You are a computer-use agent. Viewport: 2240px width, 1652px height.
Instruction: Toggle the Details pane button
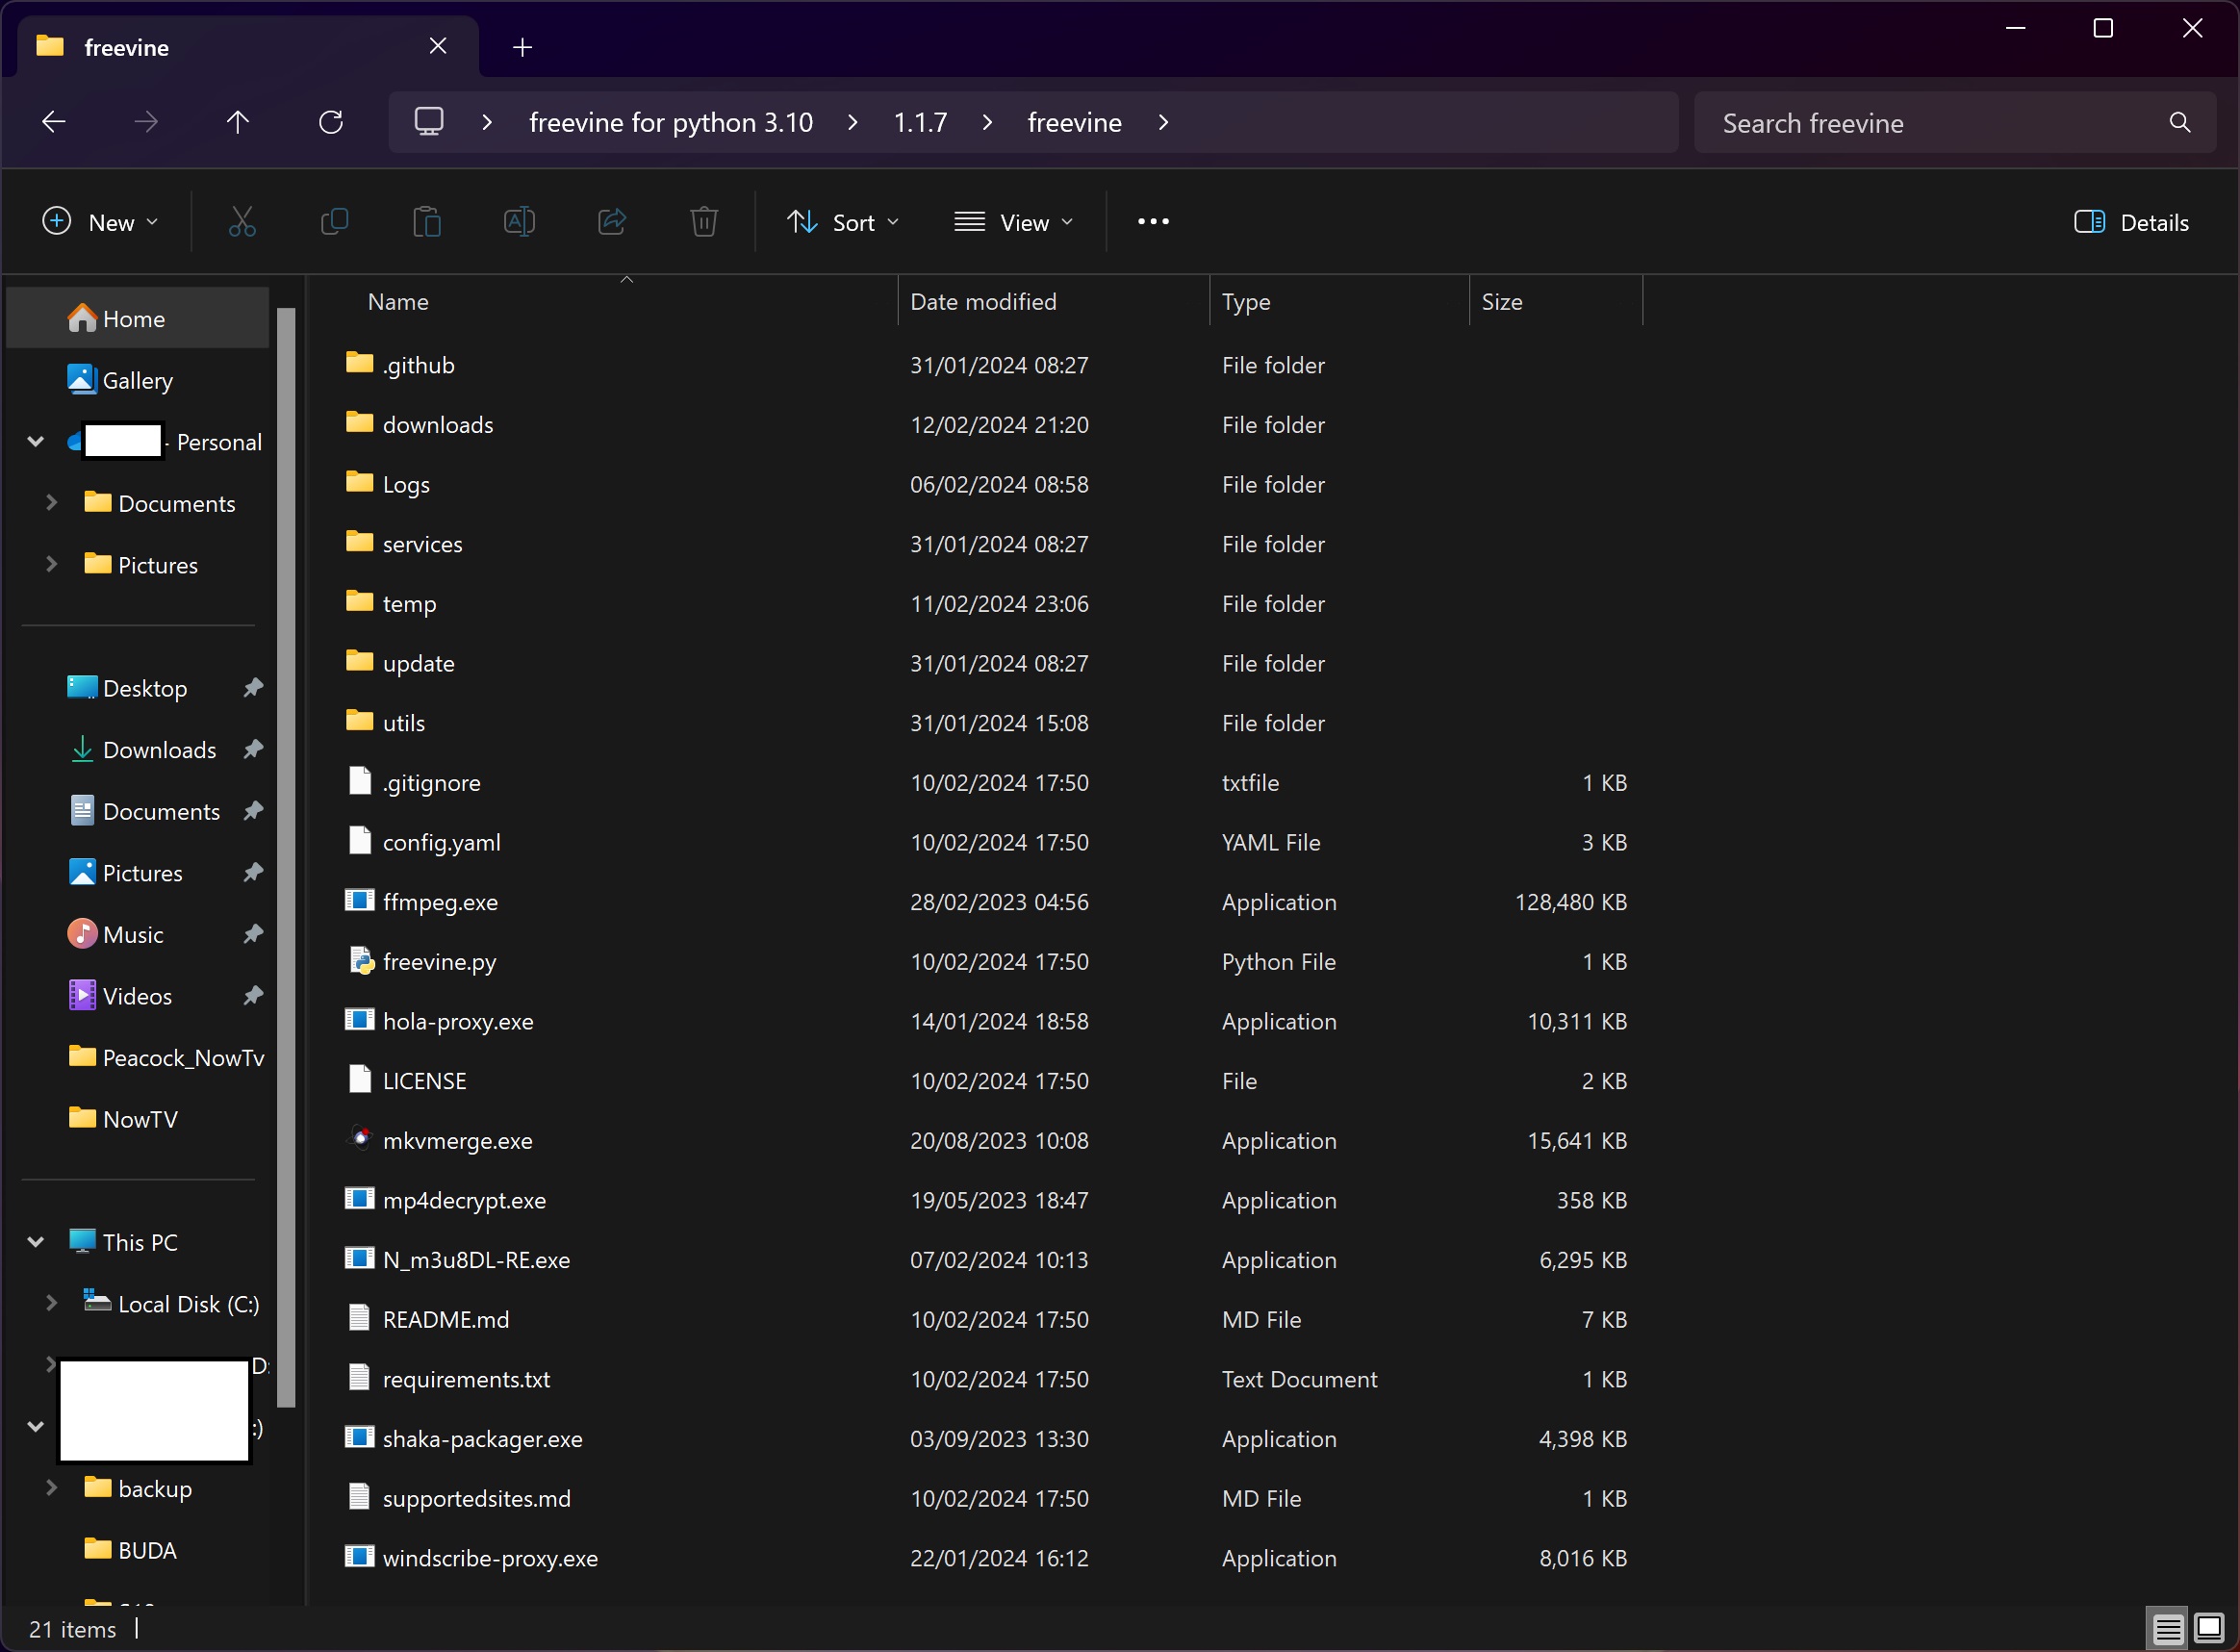click(x=2131, y=222)
